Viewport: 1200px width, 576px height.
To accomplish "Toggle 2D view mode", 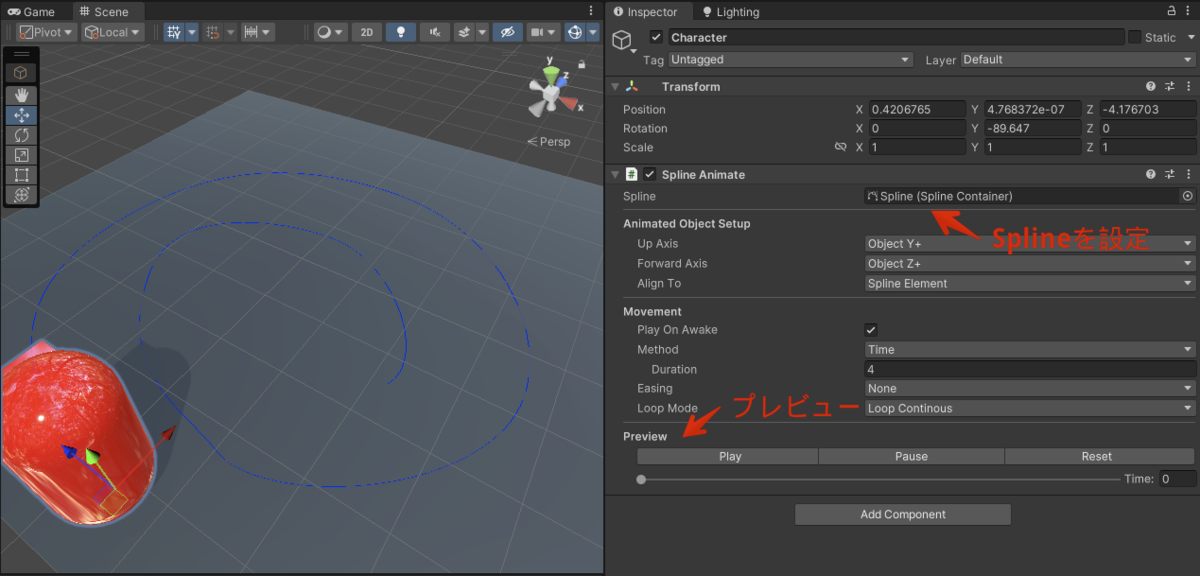I will tap(367, 32).
